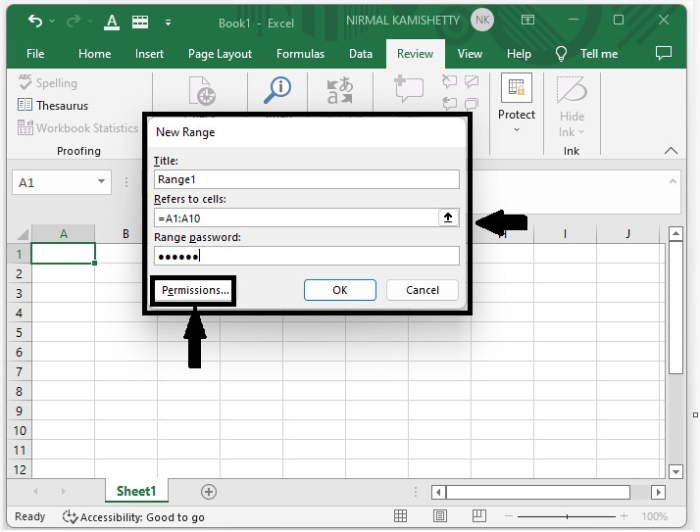Go to the Page Layout tab
Viewport: 700px width, 532px height.
(x=220, y=54)
